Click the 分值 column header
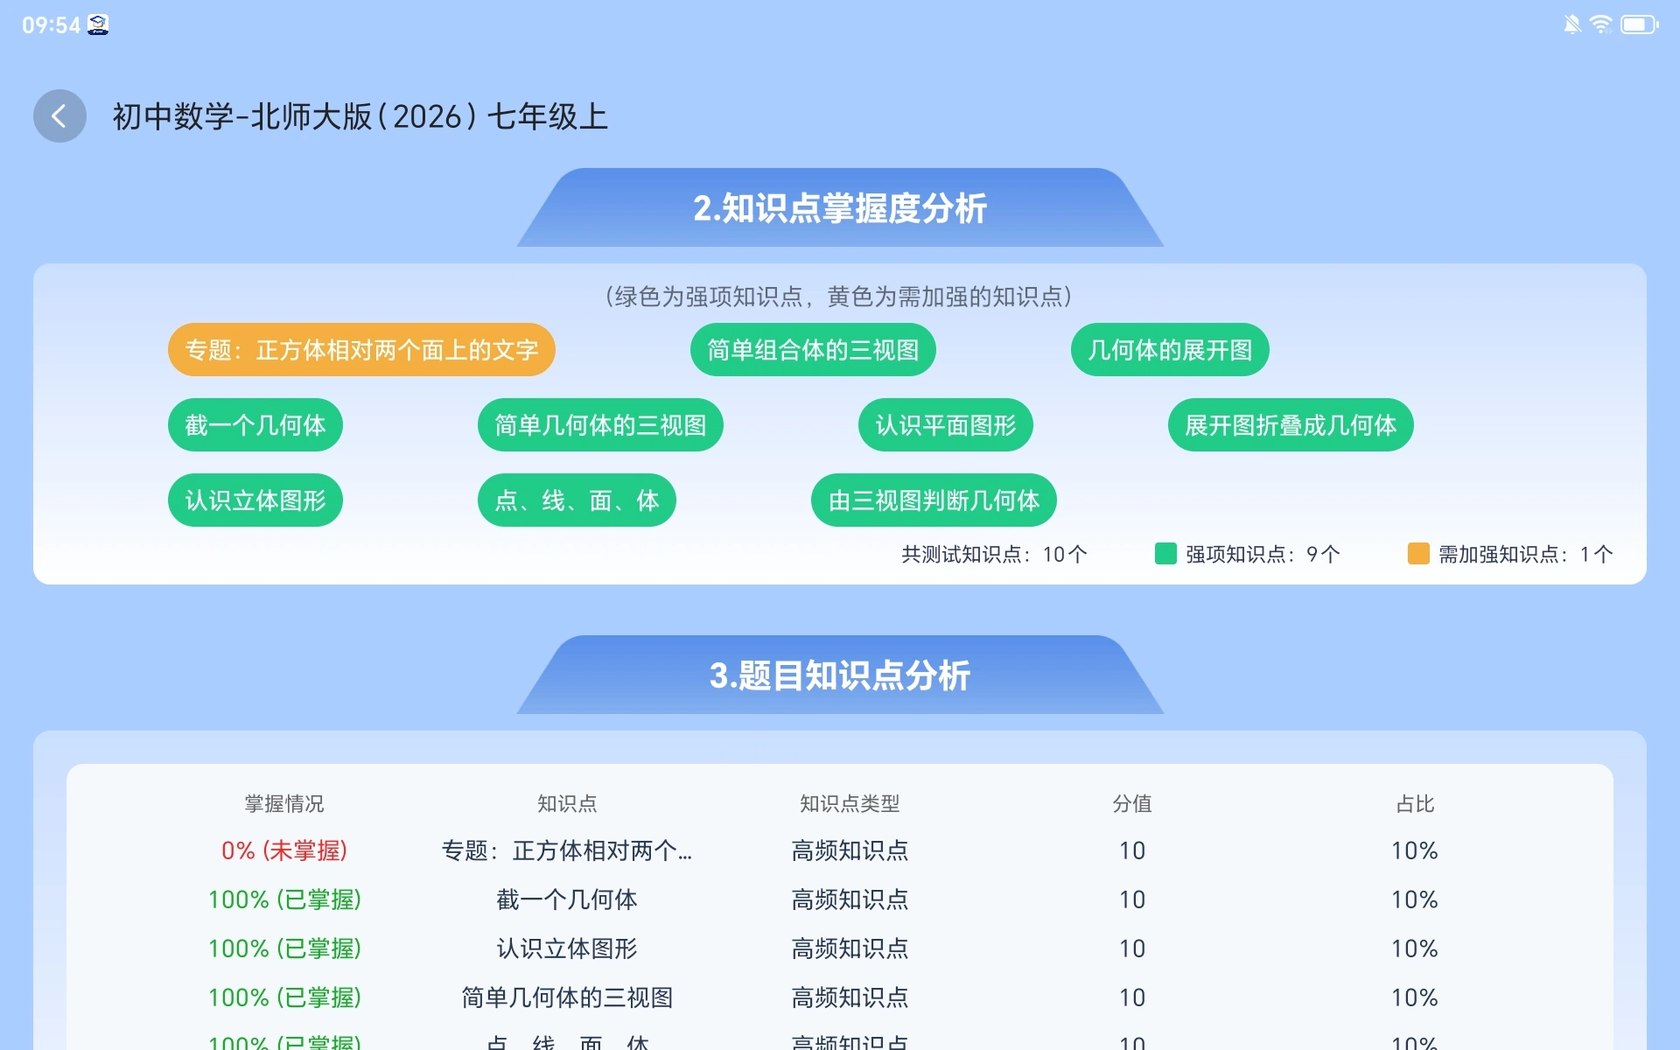 (1132, 804)
